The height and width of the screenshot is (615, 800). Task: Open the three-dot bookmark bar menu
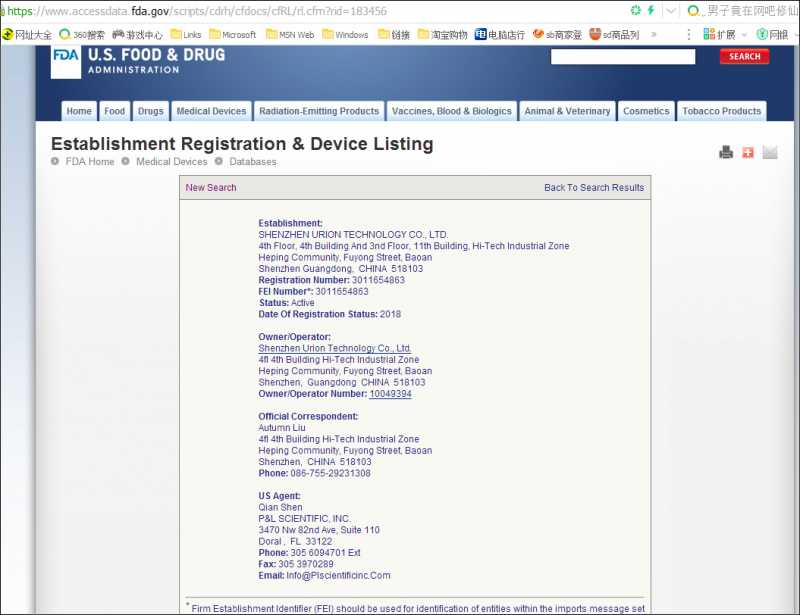click(689, 35)
